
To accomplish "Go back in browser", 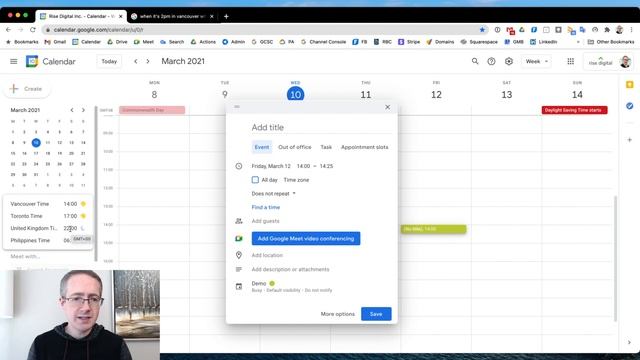I will (x=9, y=30).
